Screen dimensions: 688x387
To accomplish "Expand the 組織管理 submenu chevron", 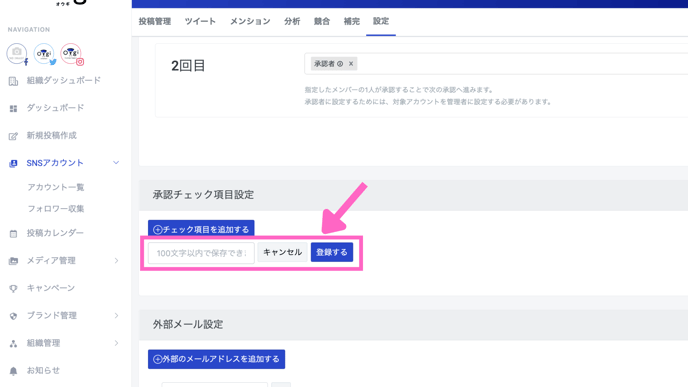I will point(116,343).
